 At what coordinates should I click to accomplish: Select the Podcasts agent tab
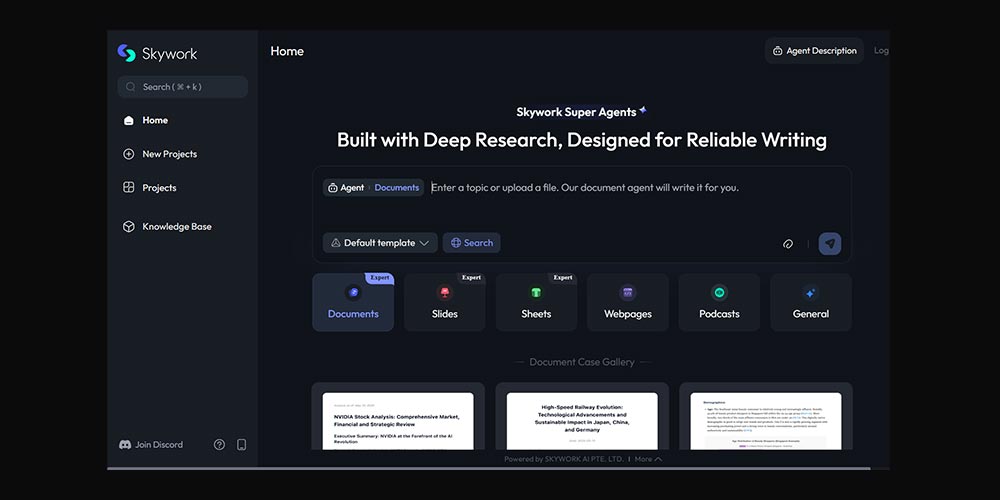coord(719,302)
